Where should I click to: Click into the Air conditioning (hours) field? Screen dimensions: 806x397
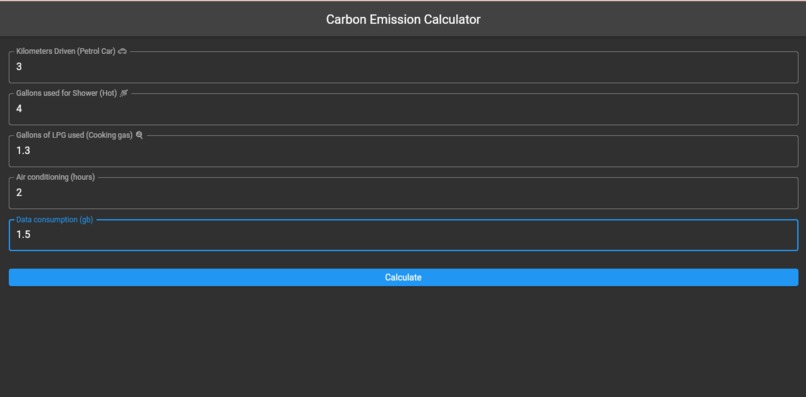point(403,193)
